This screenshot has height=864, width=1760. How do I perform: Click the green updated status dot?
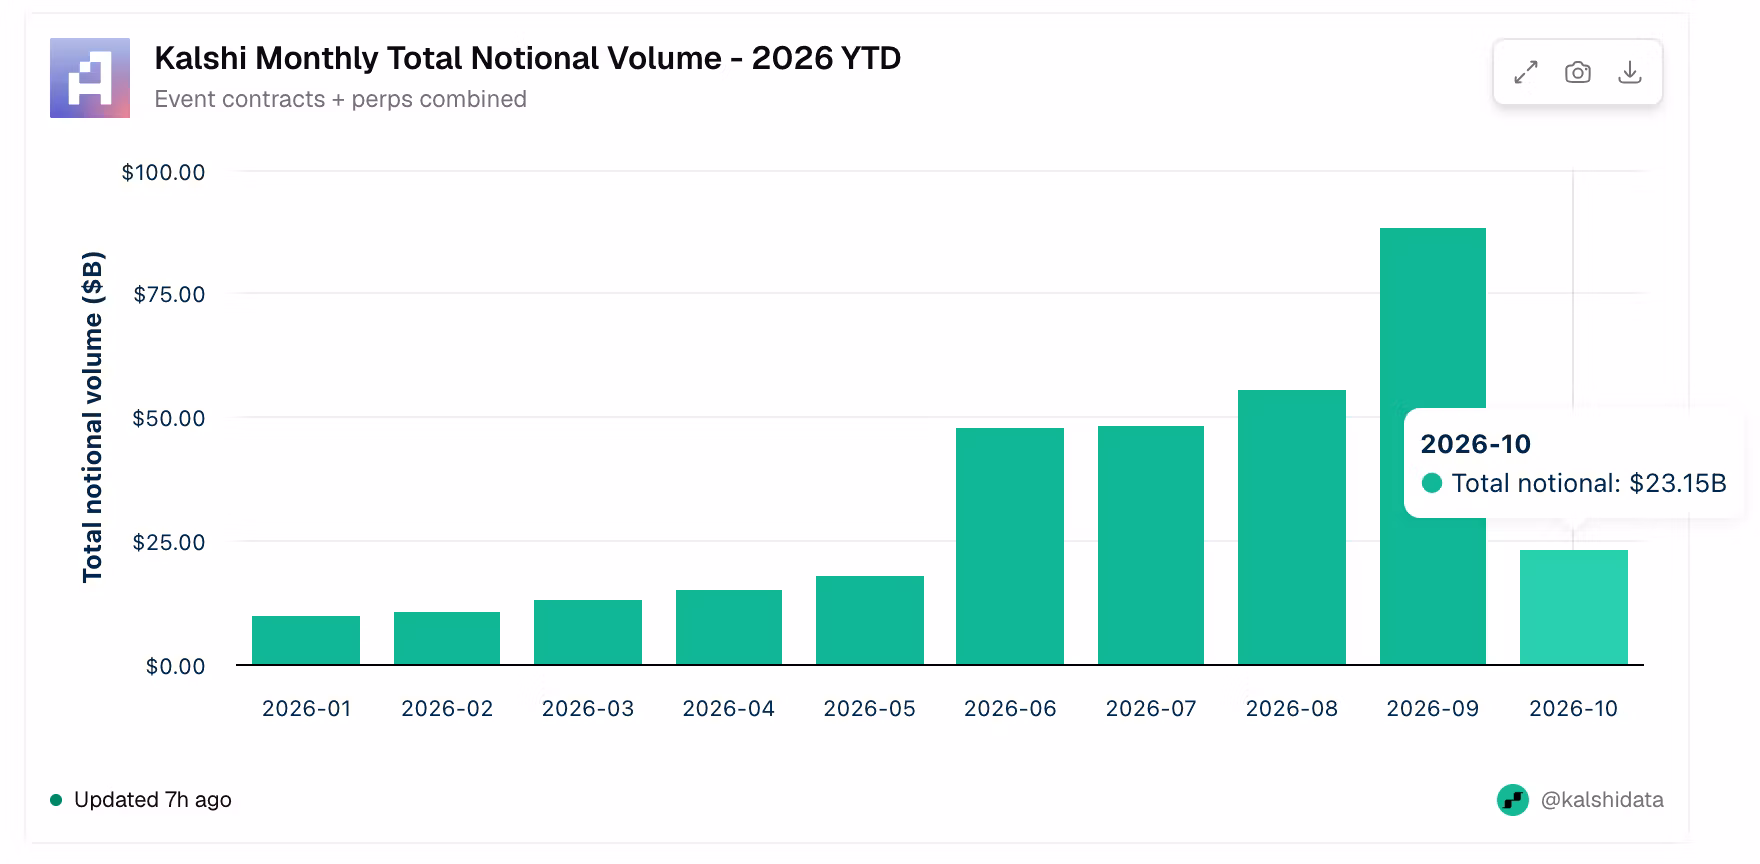(56, 800)
